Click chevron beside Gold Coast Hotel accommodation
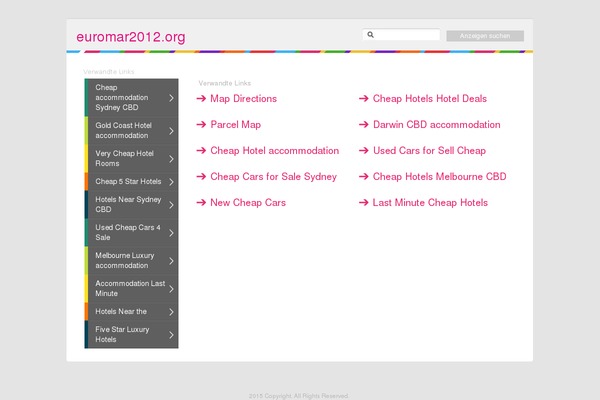The image size is (600, 400). tap(171, 131)
